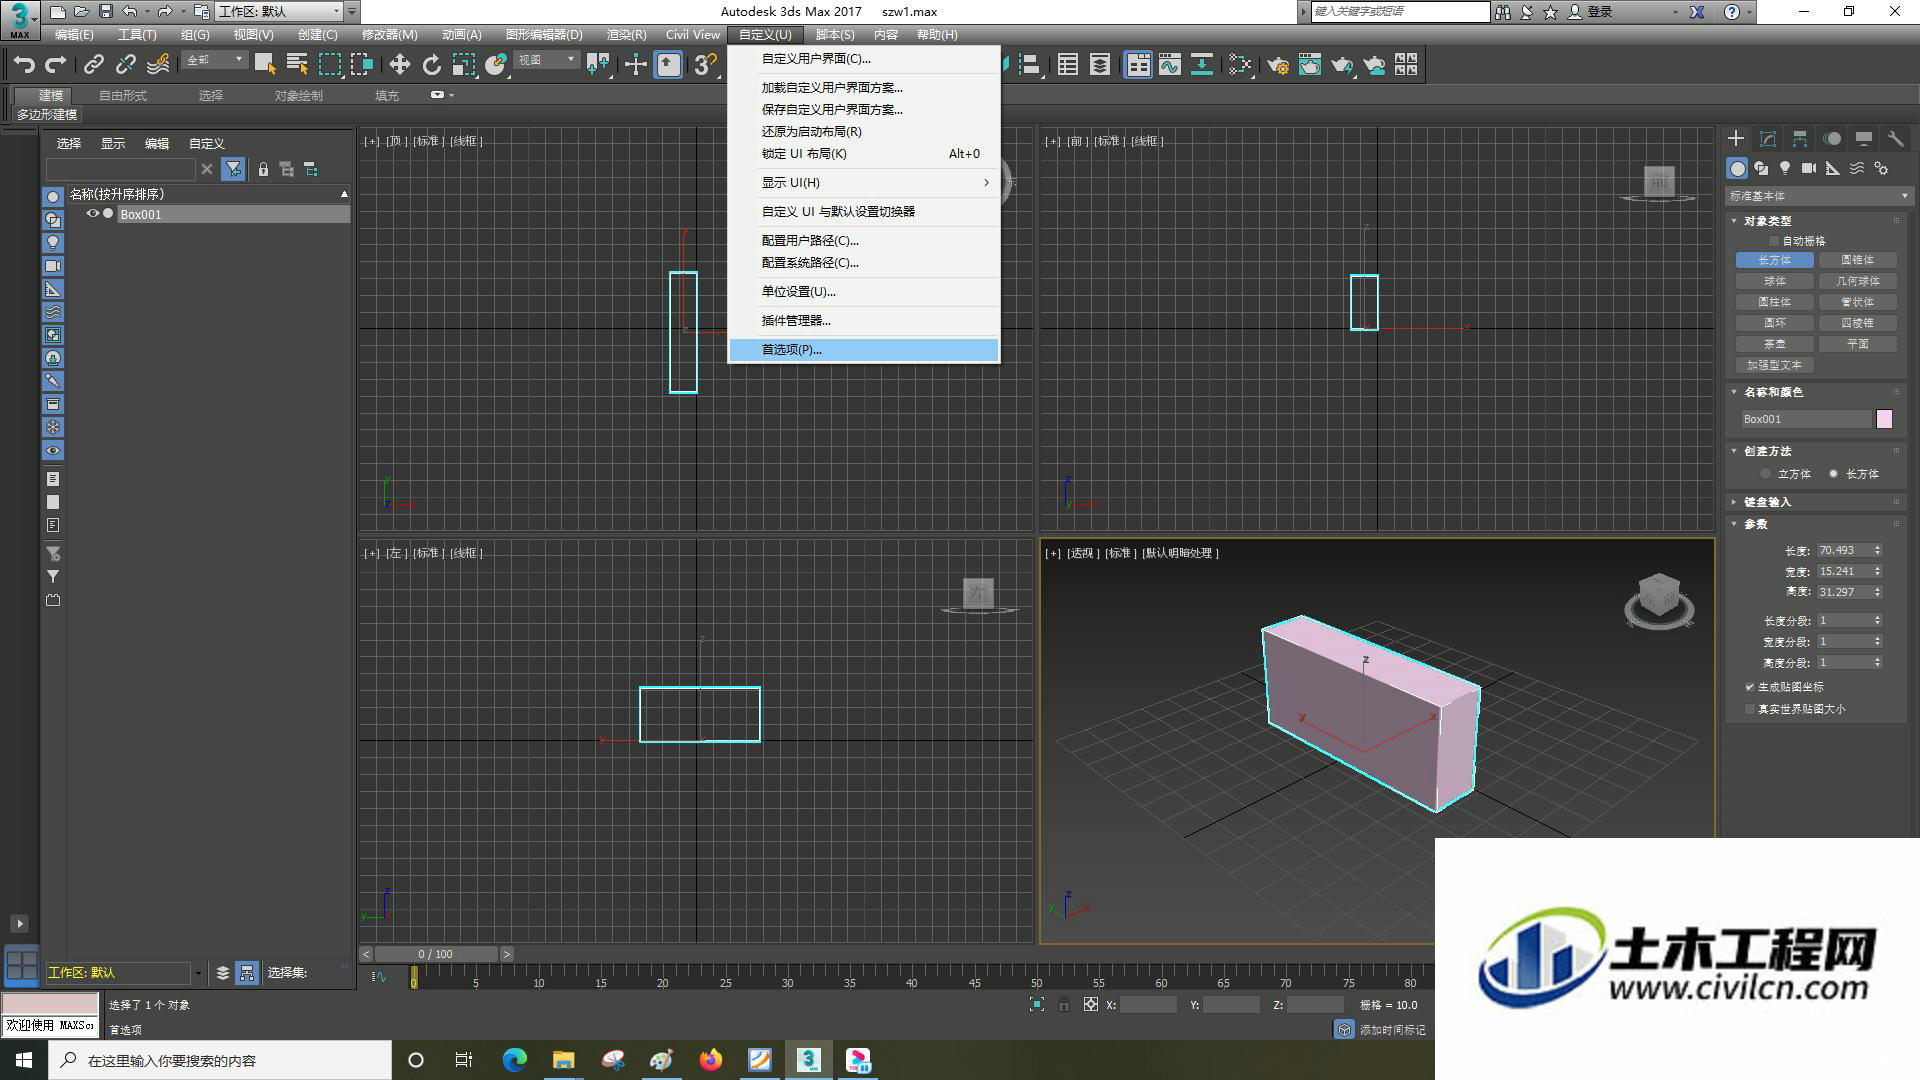Select the 立方体 creation method radio
Viewport: 1920px width, 1080px height.
tap(1765, 474)
